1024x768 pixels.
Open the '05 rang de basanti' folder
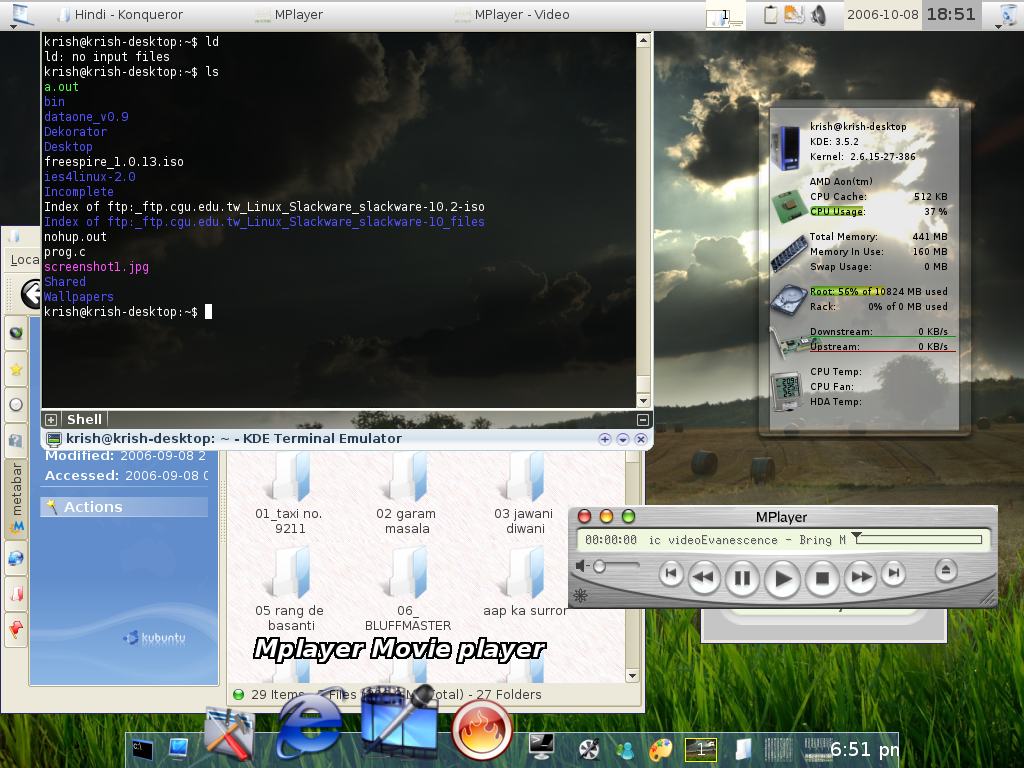289,591
